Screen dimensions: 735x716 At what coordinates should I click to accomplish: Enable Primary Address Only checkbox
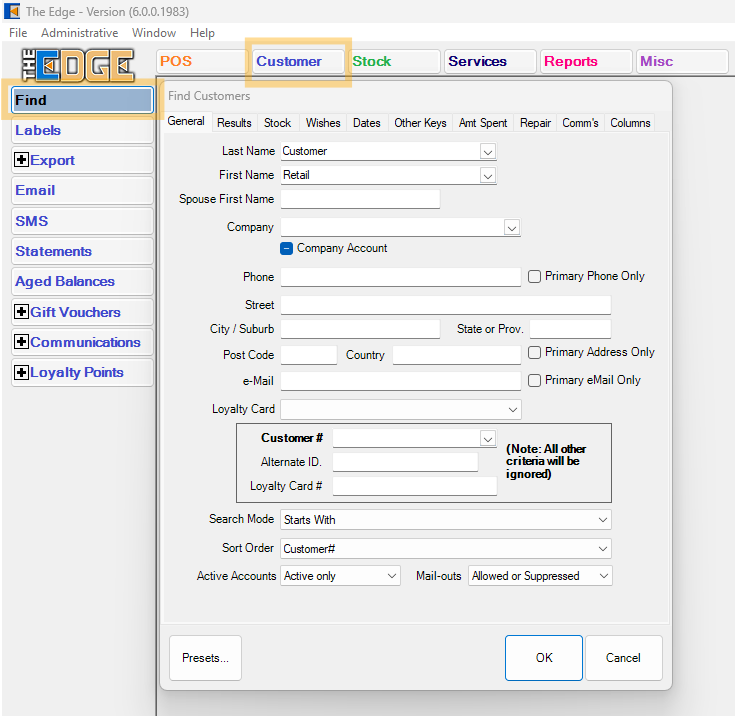click(x=534, y=352)
